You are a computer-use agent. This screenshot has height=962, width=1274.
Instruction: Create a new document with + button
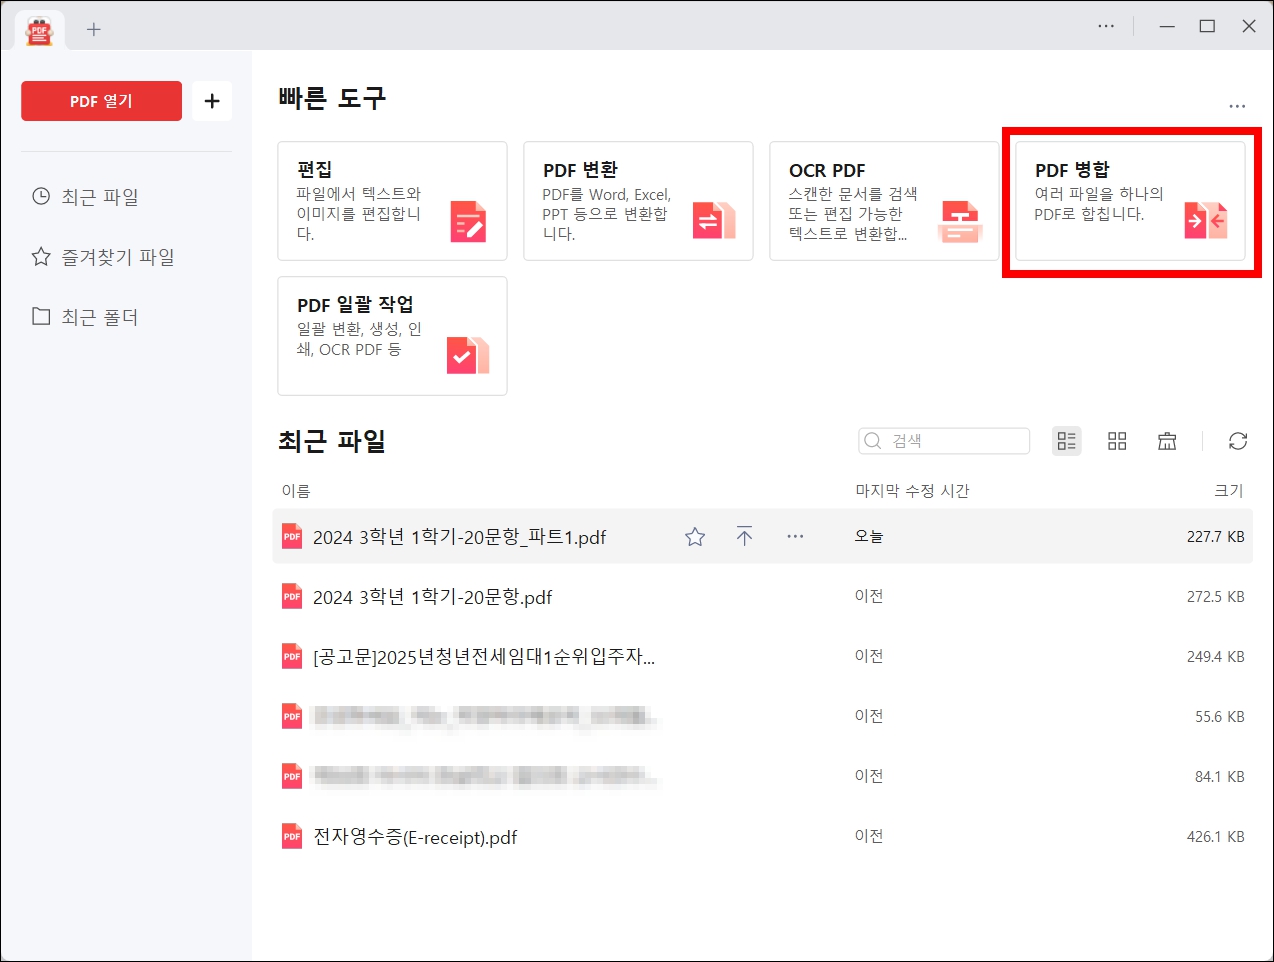pos(211,101)
